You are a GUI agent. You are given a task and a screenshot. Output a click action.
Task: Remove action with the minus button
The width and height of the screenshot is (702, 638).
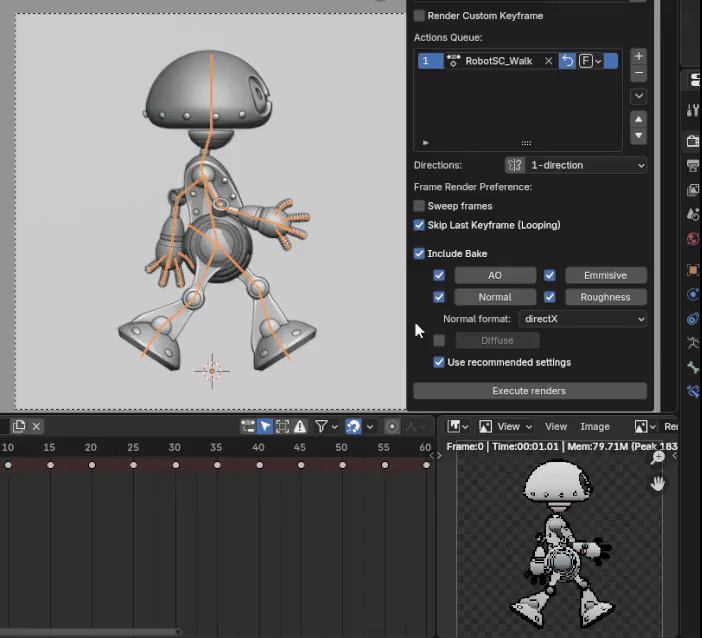click(639, 74)
